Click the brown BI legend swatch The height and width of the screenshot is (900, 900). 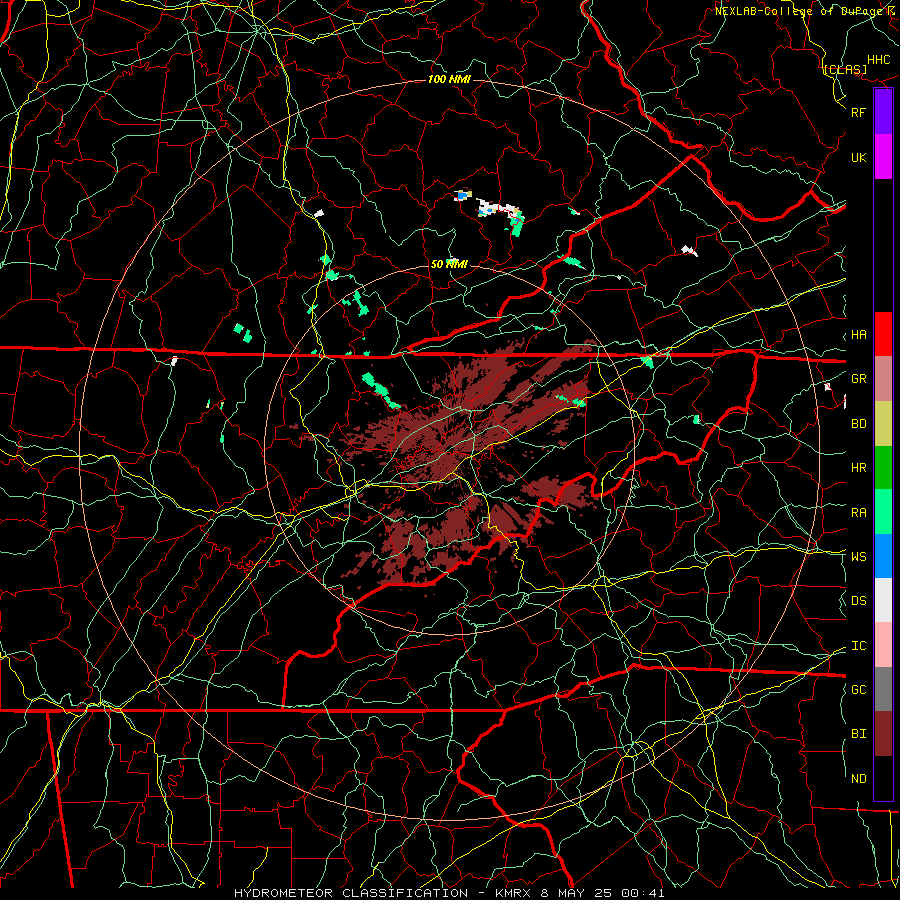pyautogui.click(x=883, y=734)
